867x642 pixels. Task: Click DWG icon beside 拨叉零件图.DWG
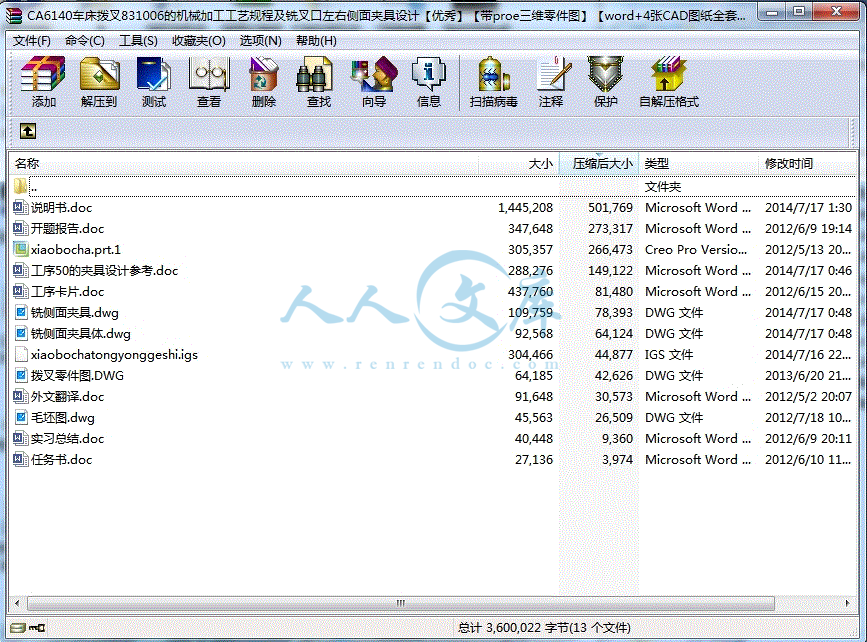point(20,375)
